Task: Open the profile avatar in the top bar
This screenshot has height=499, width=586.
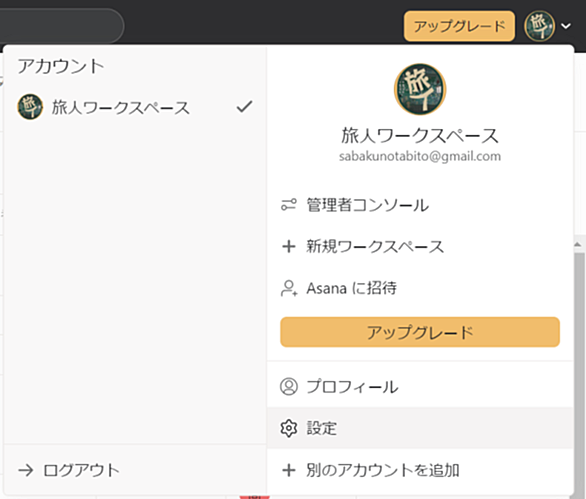Action: pyautogui.click(x=539, y=26)
